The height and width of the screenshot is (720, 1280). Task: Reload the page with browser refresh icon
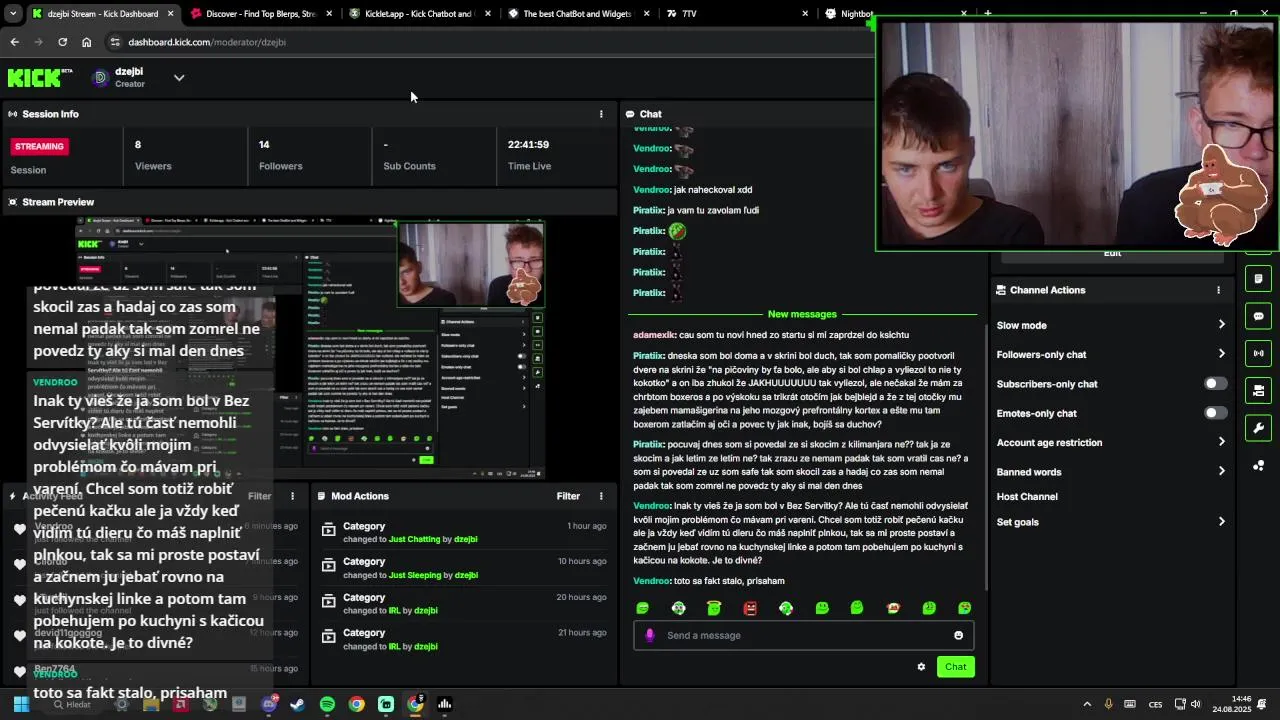[x=62, y=42]
